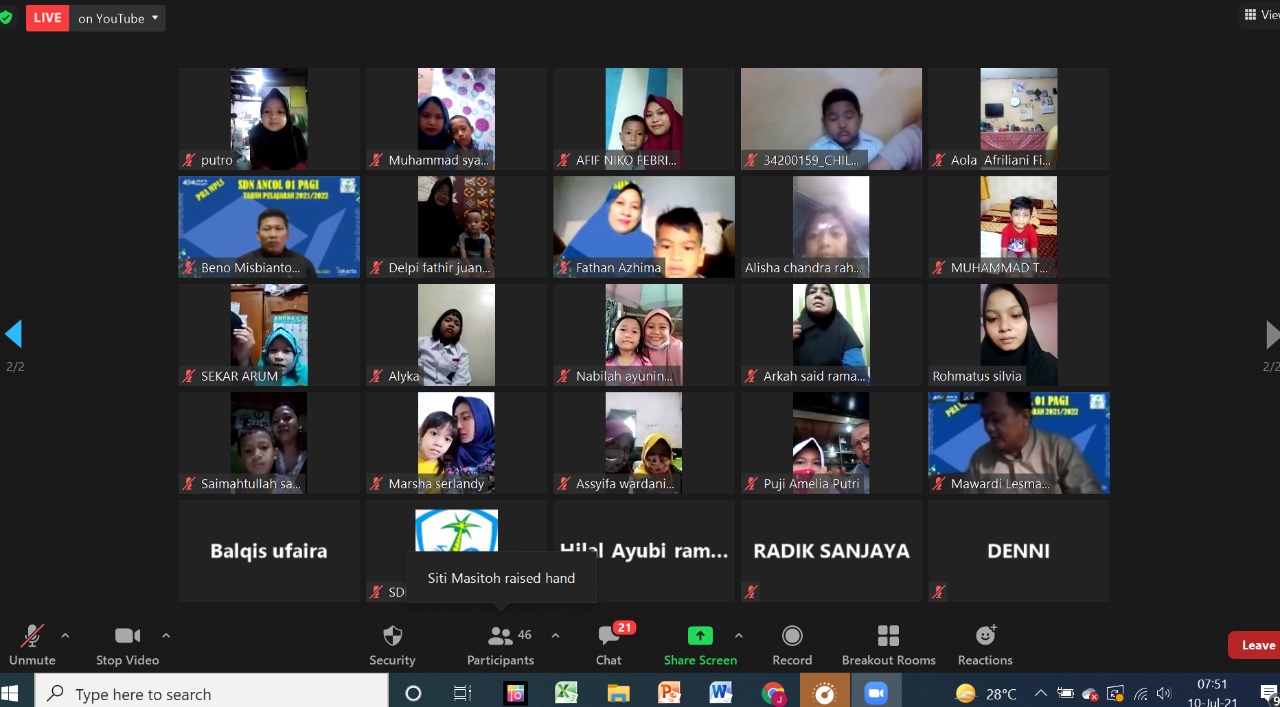Open Microsoft Word from the taskbar

click(721, 693)
